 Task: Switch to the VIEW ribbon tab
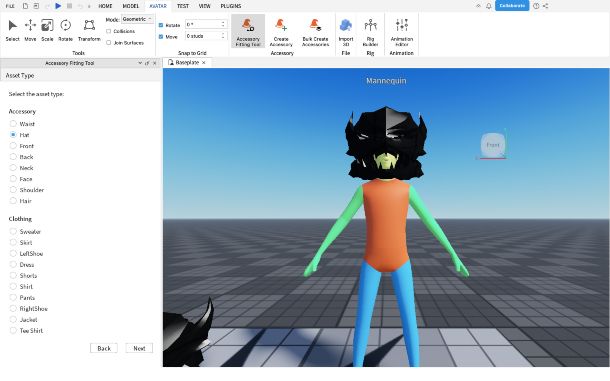click(x=205, y=6)
